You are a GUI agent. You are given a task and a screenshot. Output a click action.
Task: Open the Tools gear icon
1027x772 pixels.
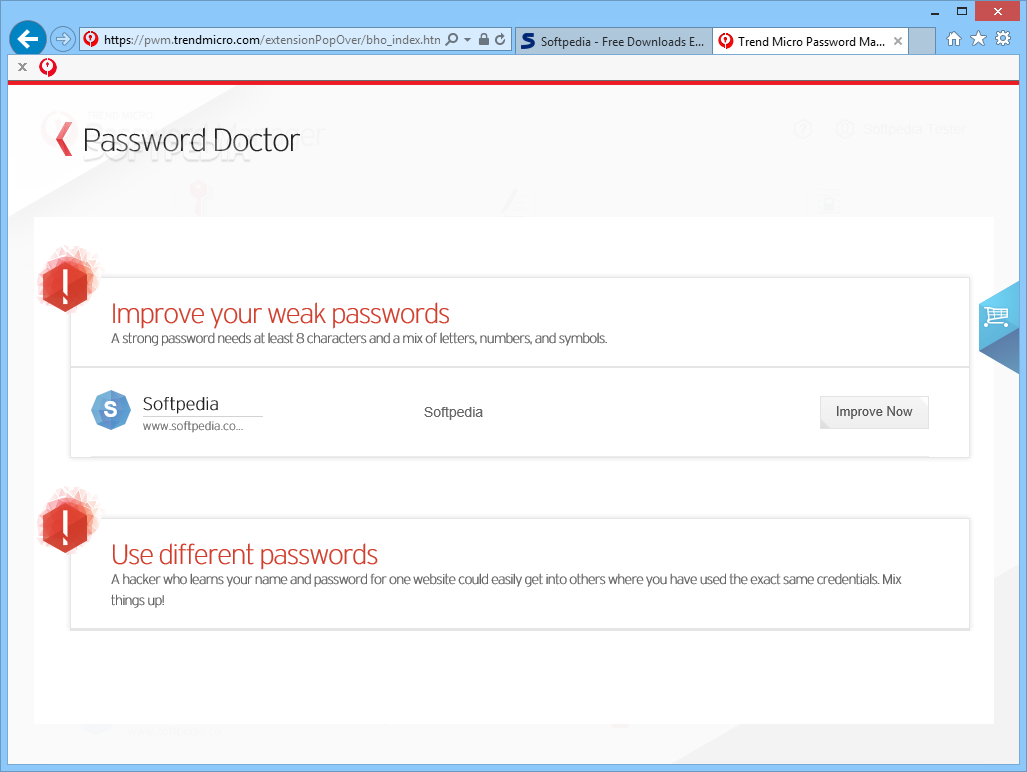(x=1003, y=39)
